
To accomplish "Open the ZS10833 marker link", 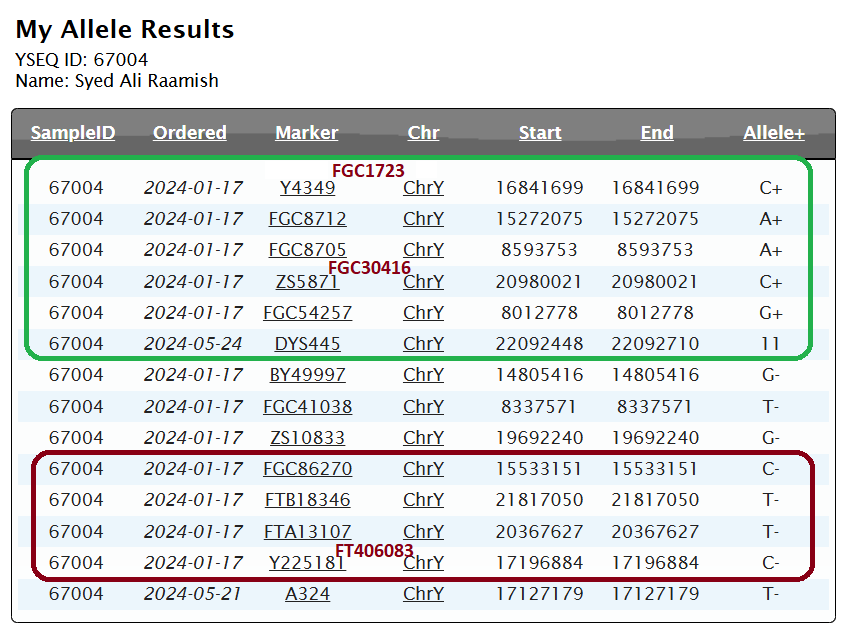I will tap(307, 438).
